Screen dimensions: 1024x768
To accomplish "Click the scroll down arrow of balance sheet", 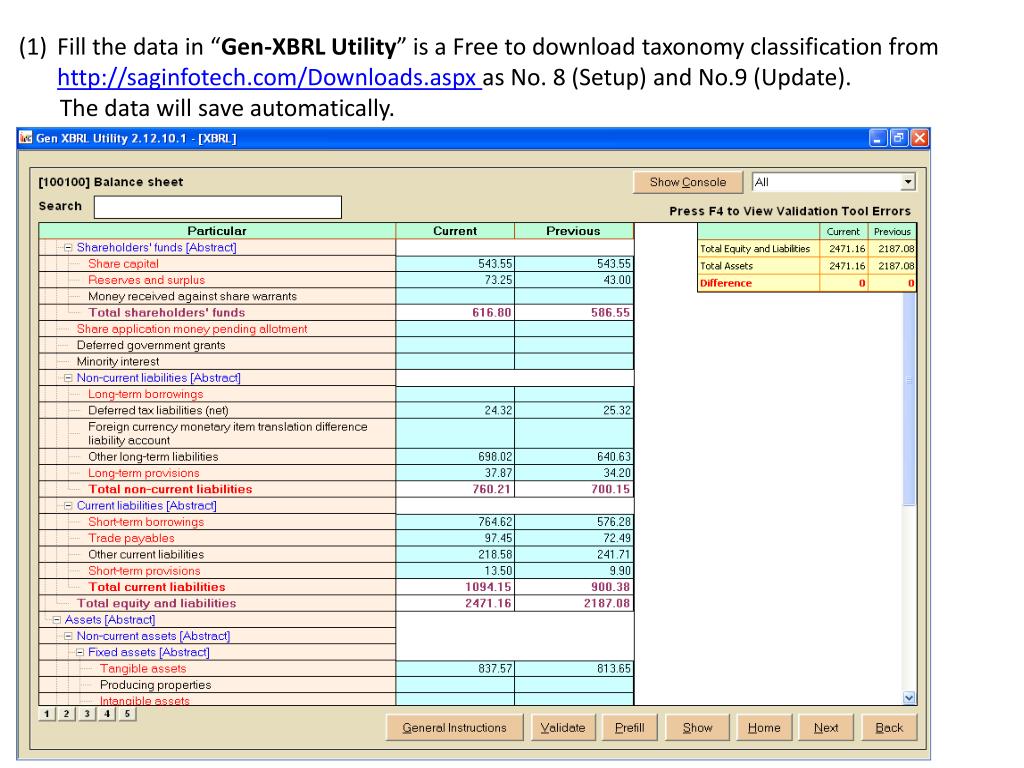I will (909, 697).
